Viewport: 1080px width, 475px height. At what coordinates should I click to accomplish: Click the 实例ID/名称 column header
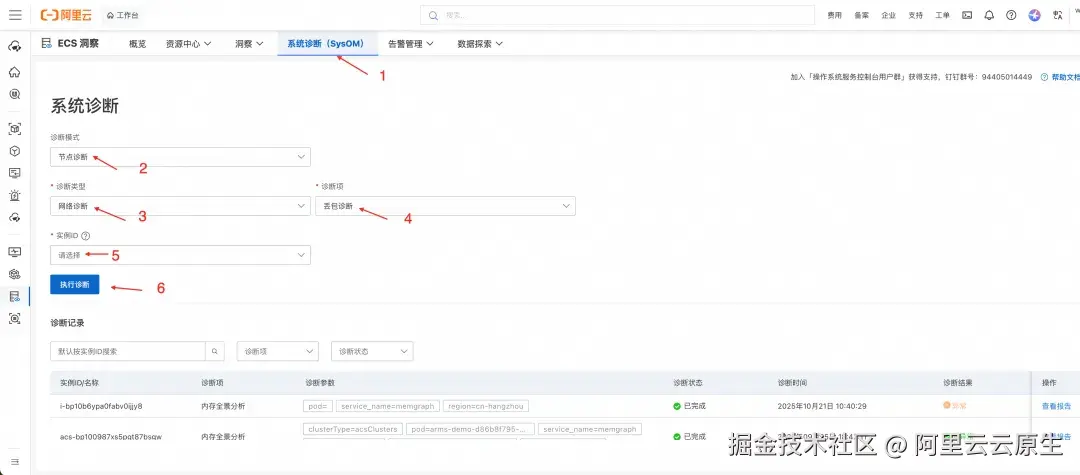(80, 382)
